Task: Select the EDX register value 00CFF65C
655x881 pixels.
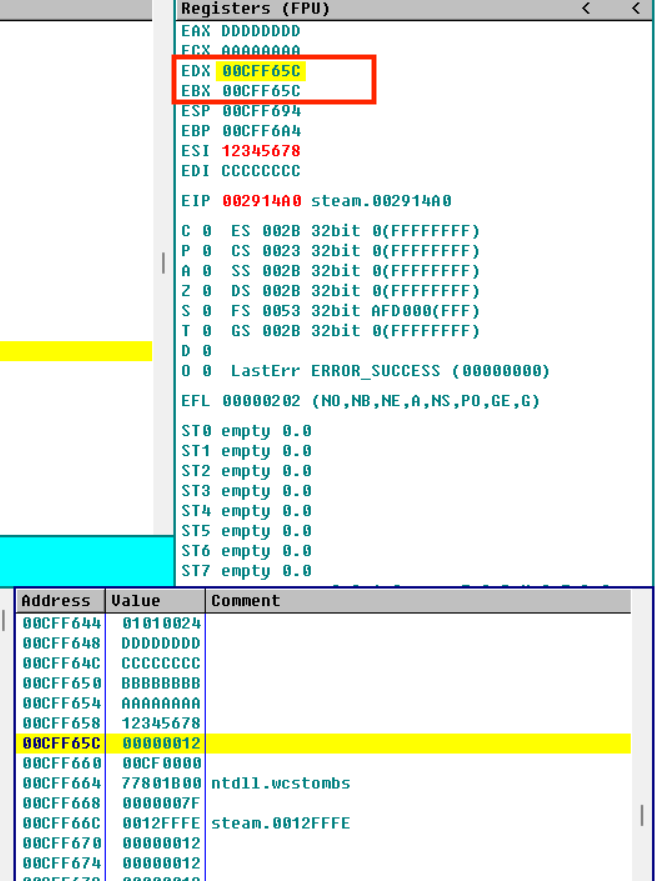Action: tap(260, 71)
